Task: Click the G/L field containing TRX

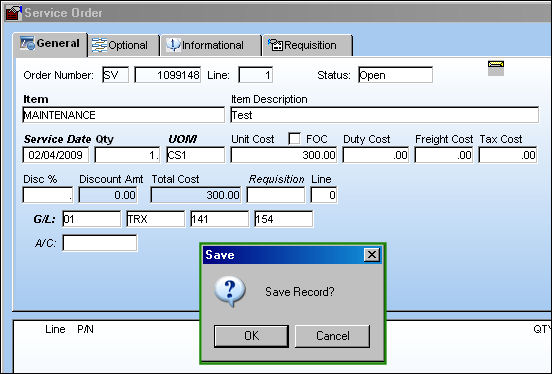Action: click(x=156, y=219)
